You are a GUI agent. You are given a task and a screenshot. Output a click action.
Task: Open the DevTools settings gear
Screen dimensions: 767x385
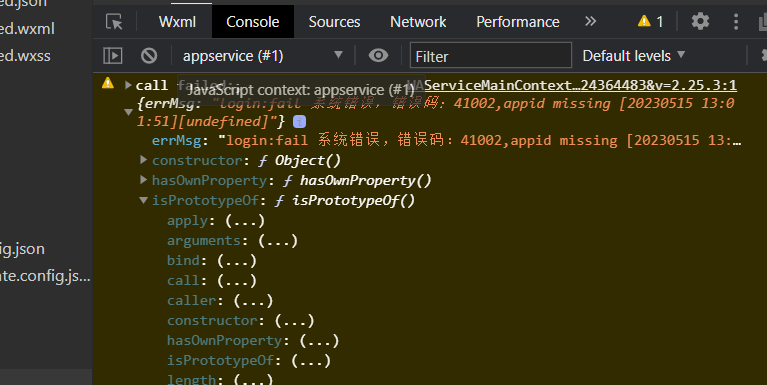click(700, 22)
